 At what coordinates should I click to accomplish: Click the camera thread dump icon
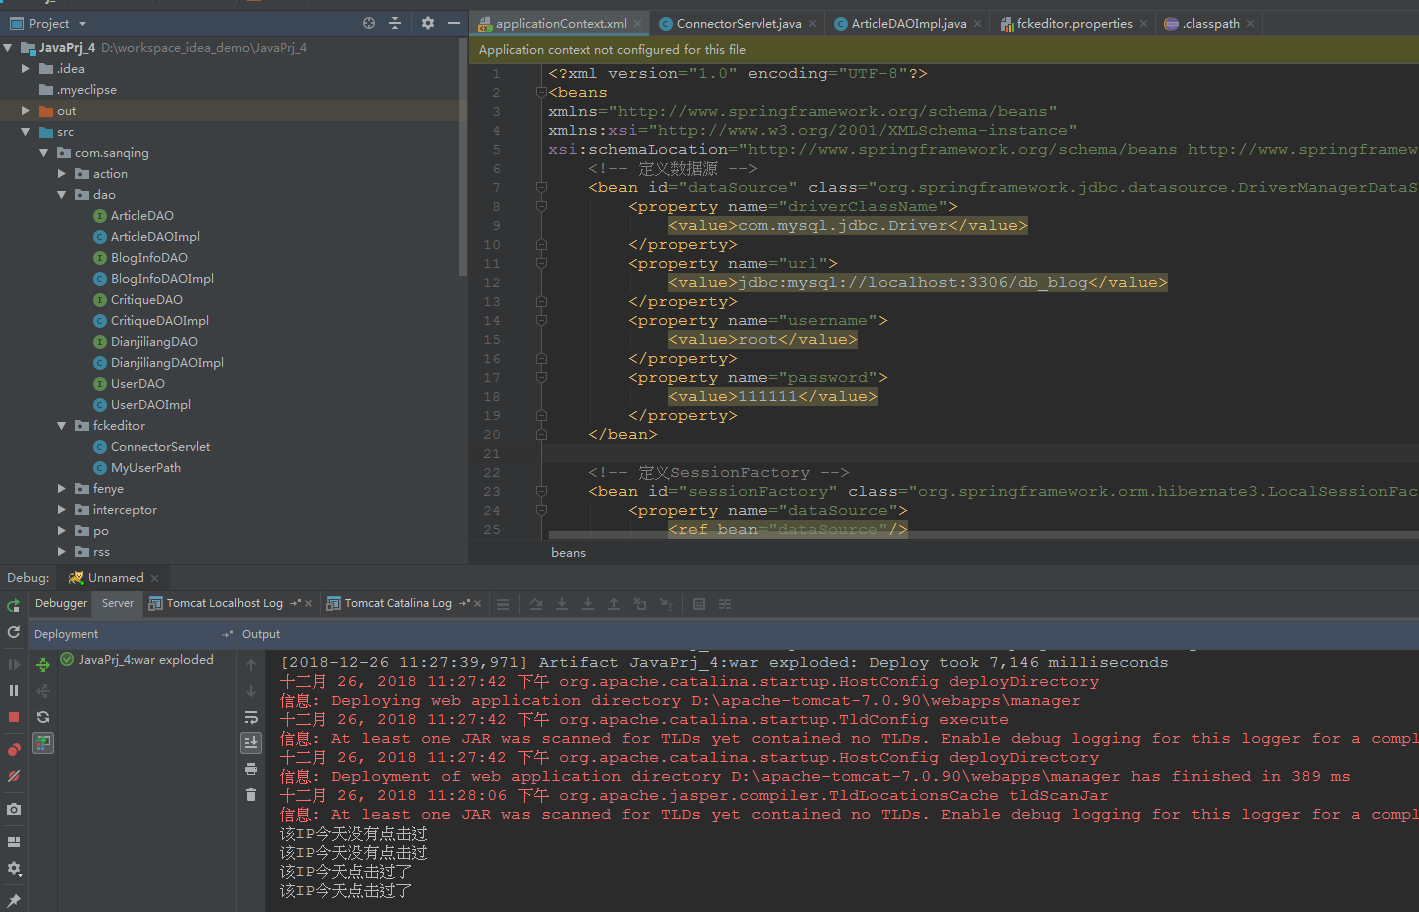click(x=14, y=809)
